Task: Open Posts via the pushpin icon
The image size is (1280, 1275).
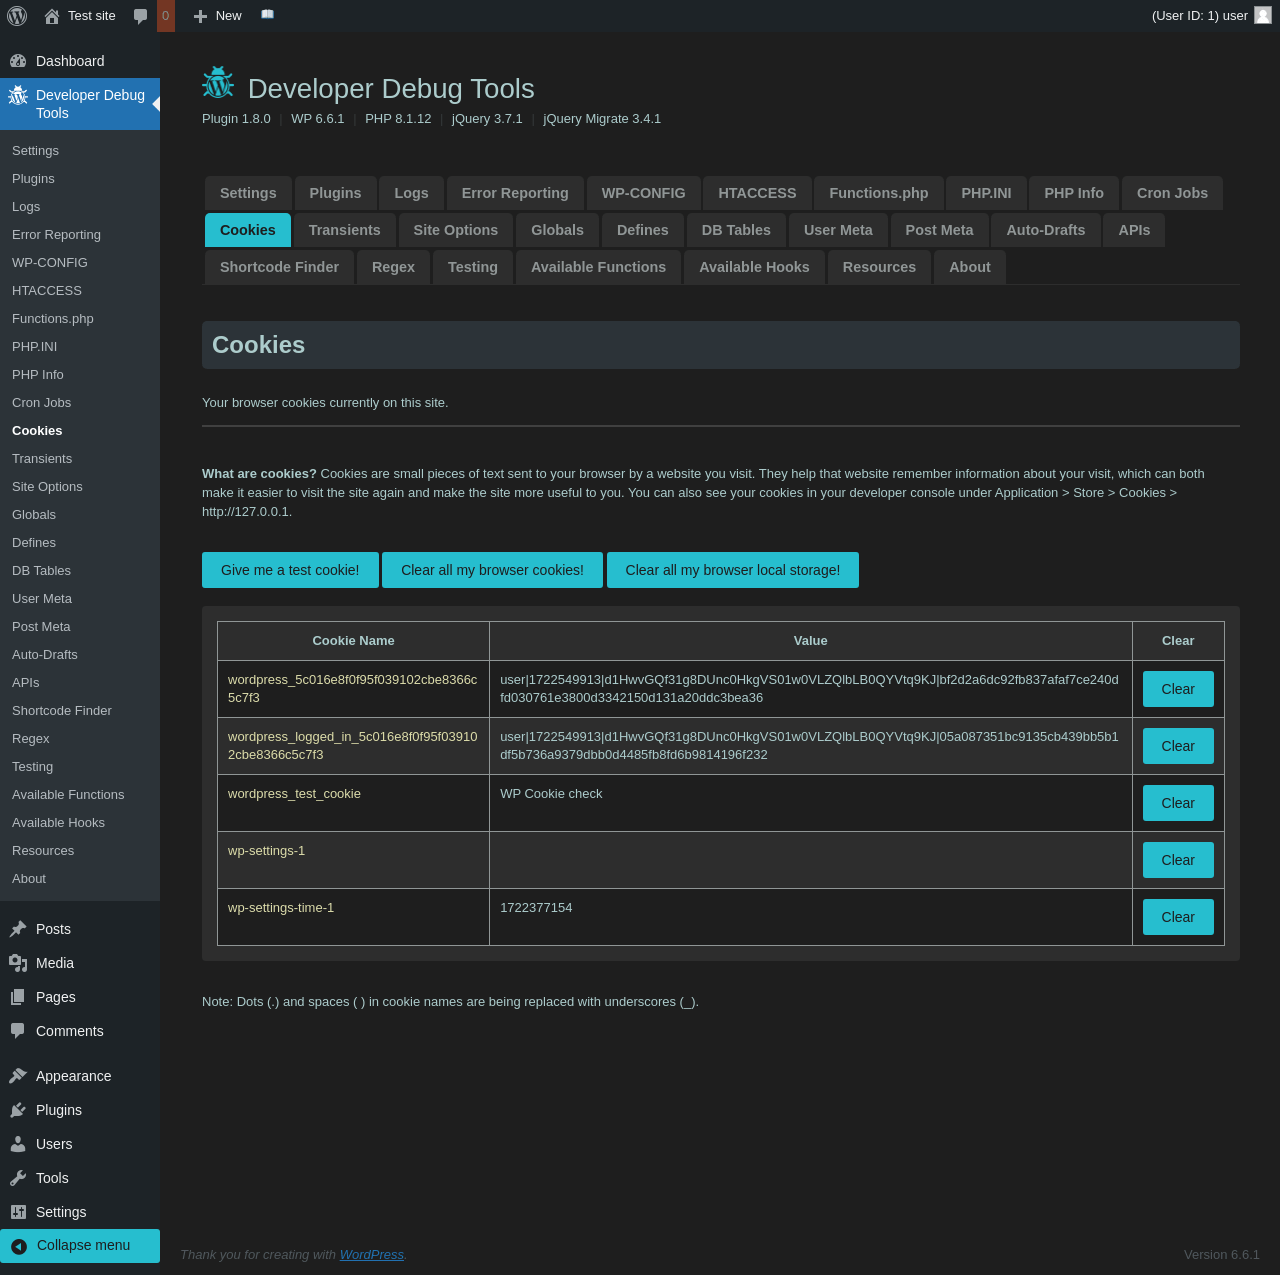Action: (18, 929)
